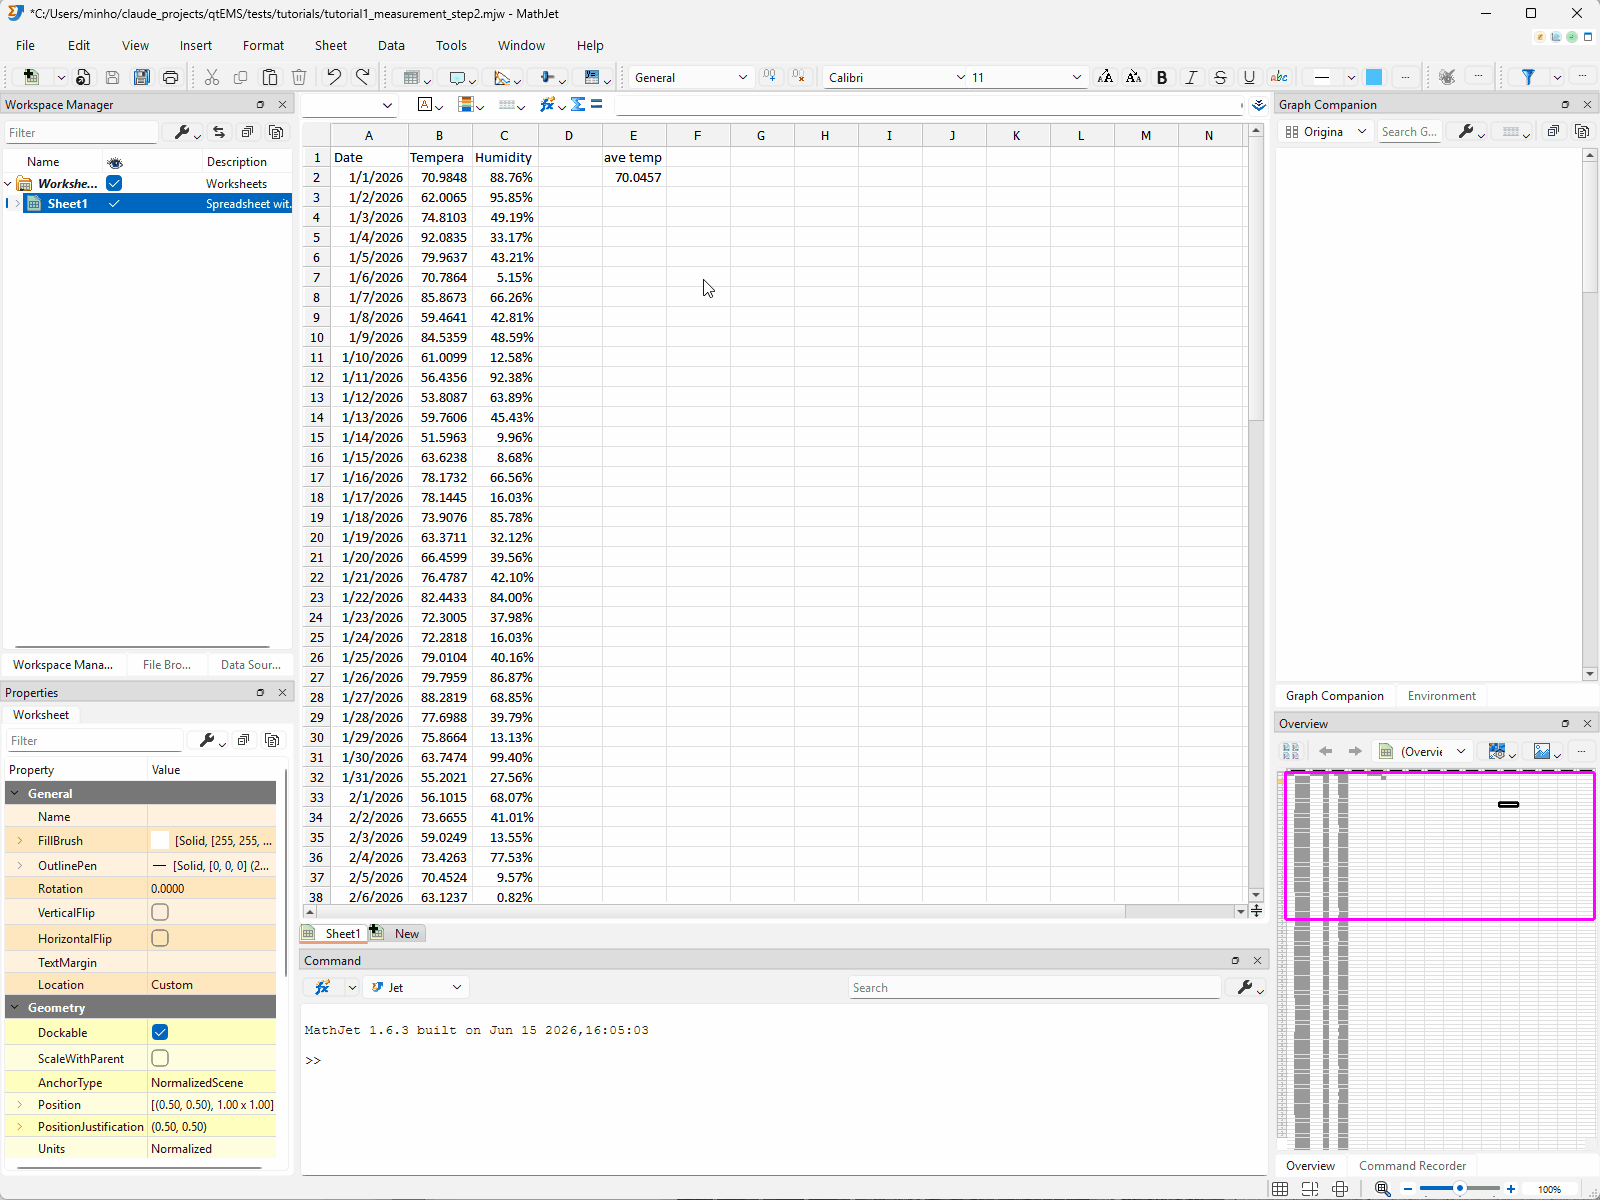Open the Calibri font dropdown

point(896,77)
